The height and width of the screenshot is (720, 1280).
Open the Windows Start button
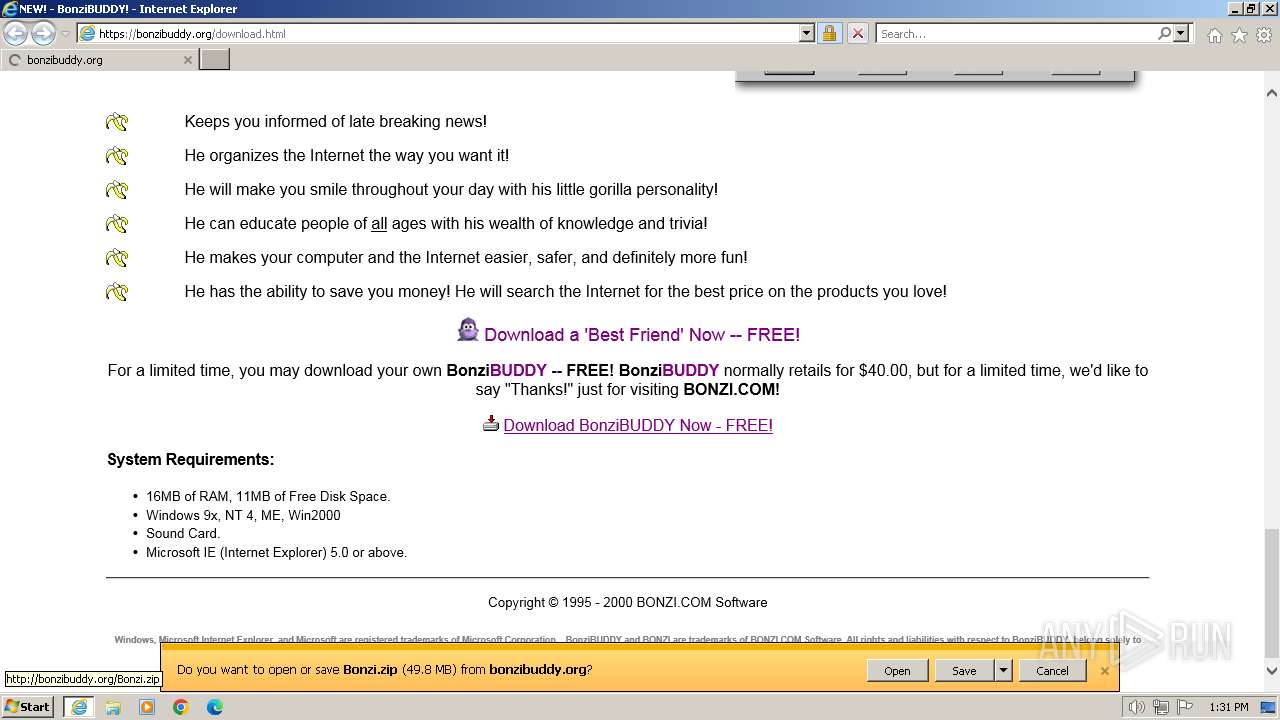[x=27, y=707]
